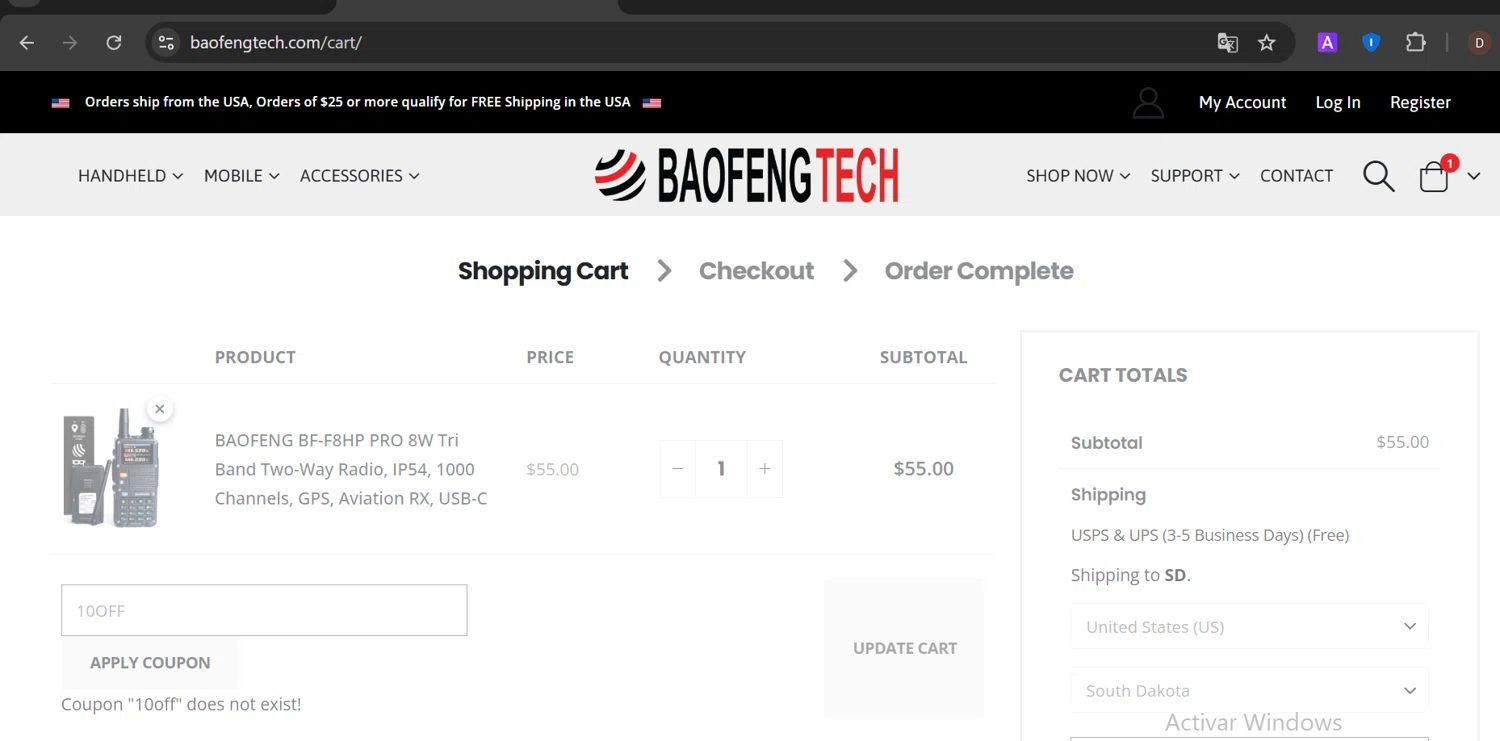Image resolution: width=1500 pixels, height=741 pixels.
Task: Open the Bitwarden shield extension icon
Action: pos(1371,42)
